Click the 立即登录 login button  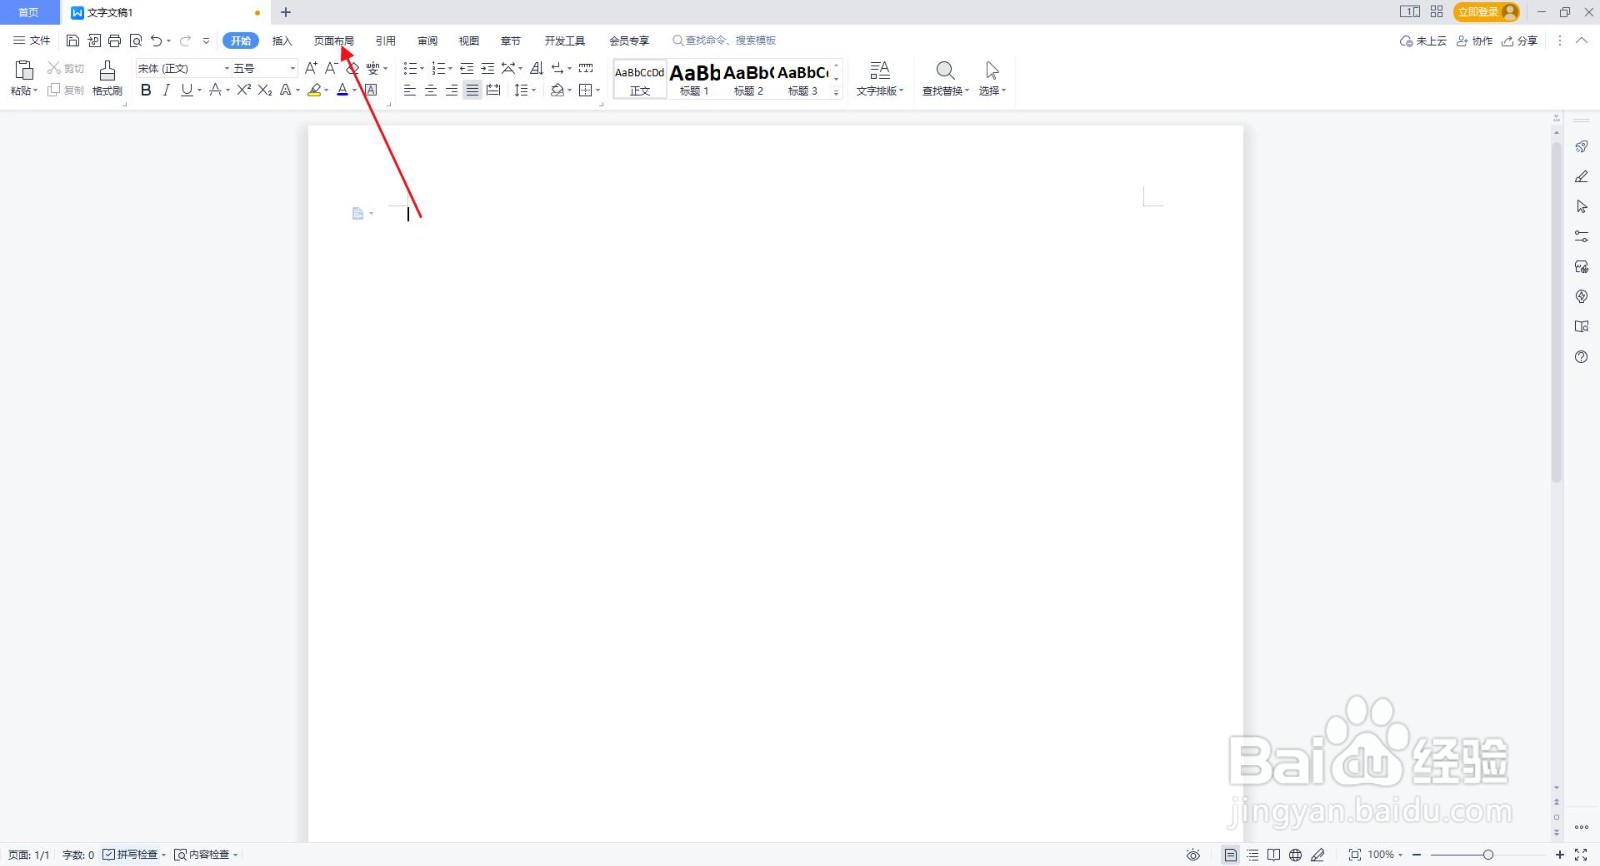pyautogui.click(x=1486, y=12)
